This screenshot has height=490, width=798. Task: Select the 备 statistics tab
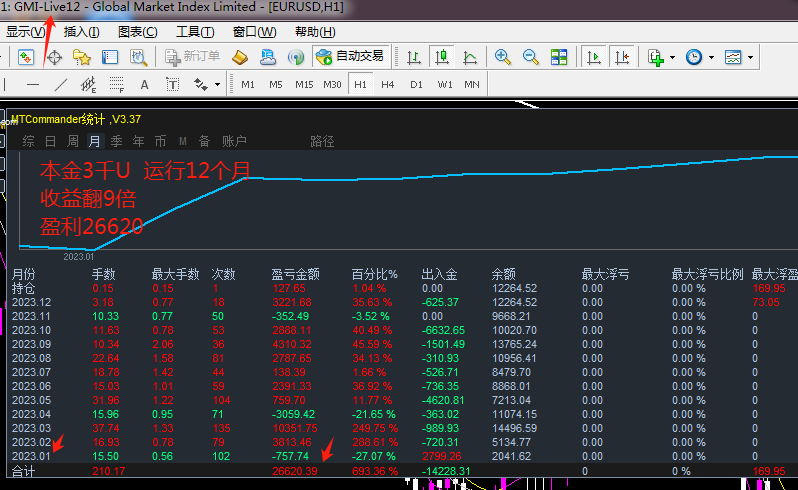[205, 141]
